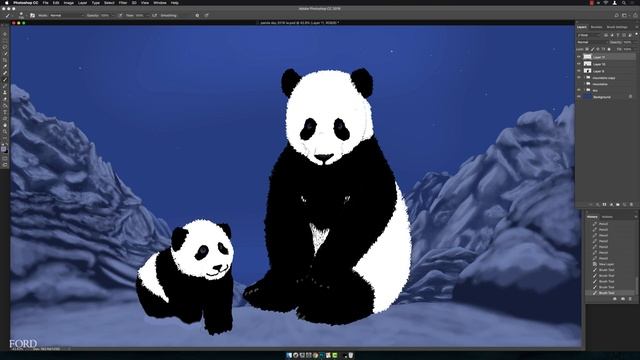Lock all attributes of the layer
The height and width of the screenshot is (360, 640).
point(609,49)
